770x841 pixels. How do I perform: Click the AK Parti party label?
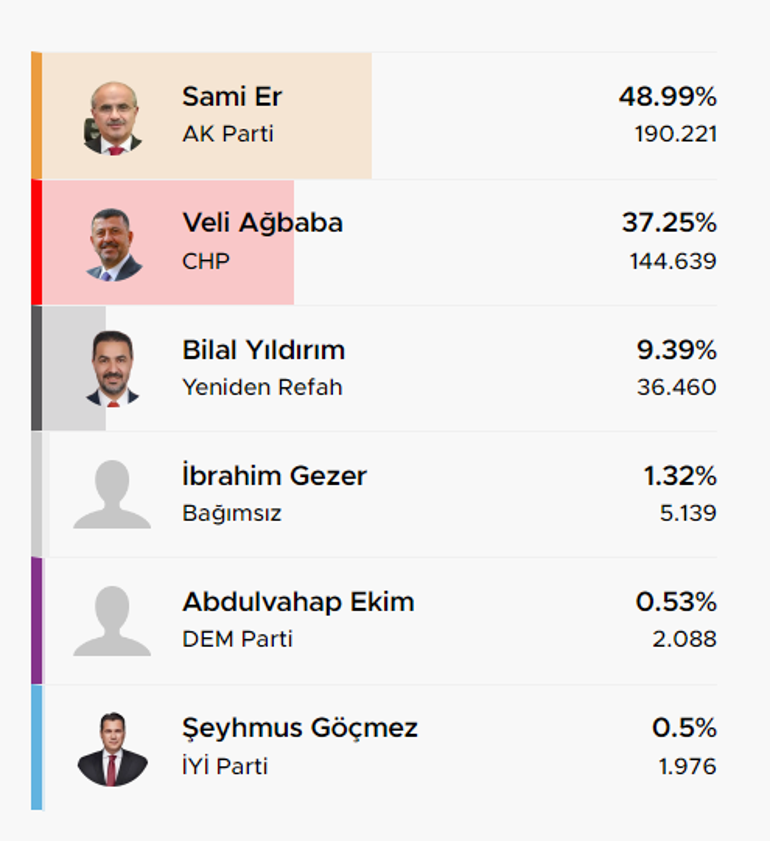pyautogui.click(x=228, y=134)
